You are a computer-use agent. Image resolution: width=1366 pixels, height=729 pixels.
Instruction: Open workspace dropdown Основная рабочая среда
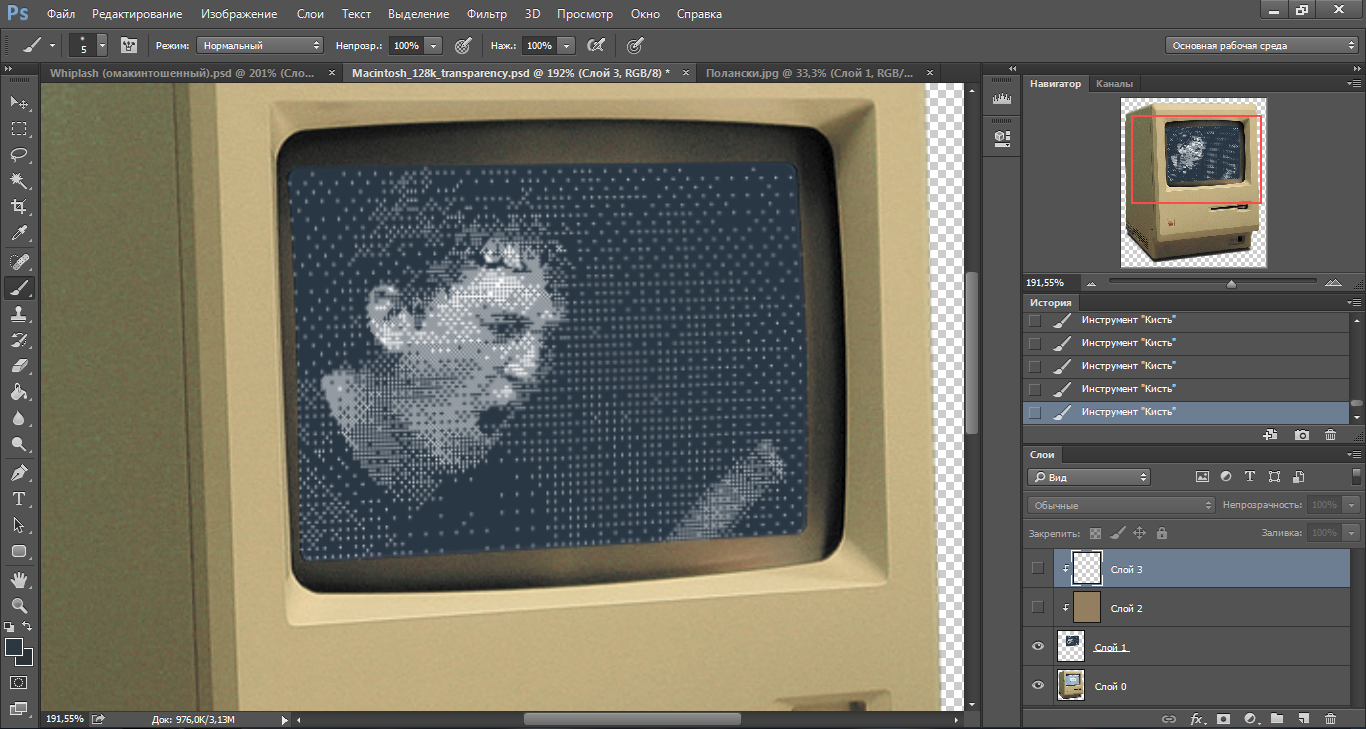1262,45
